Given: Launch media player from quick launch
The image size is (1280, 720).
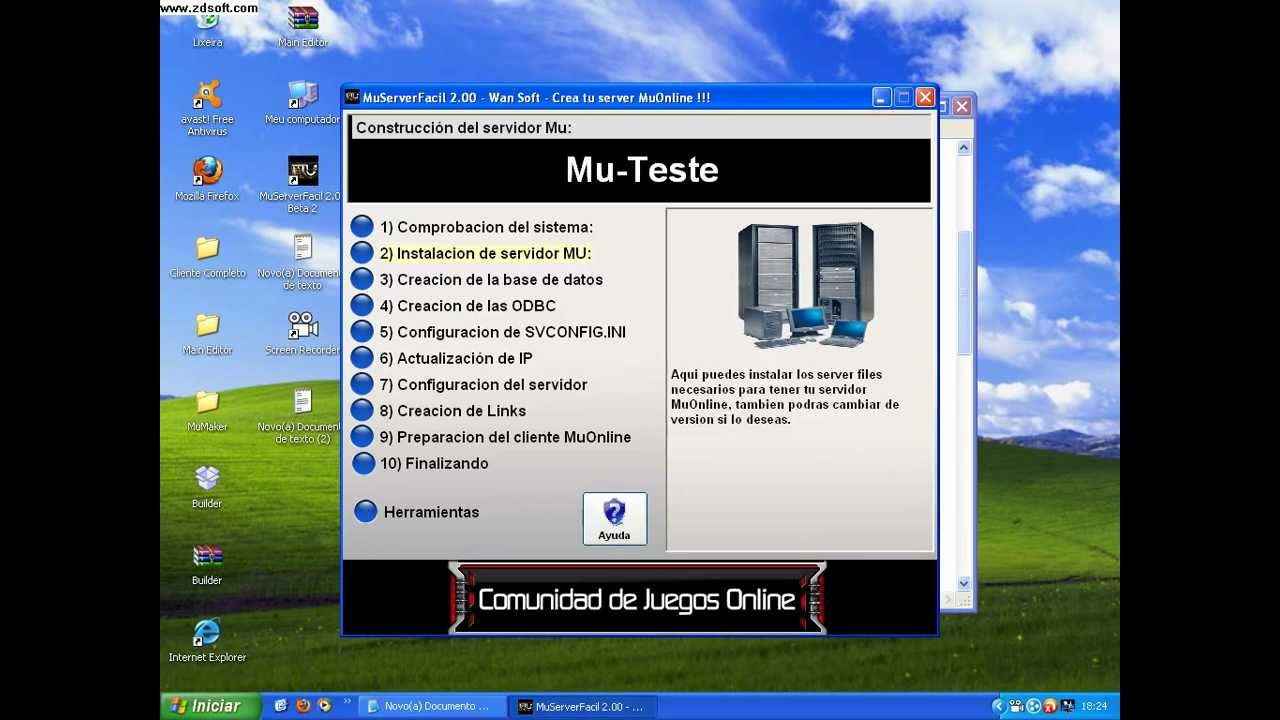Looking at the screenshot, I should click(324, 706).
